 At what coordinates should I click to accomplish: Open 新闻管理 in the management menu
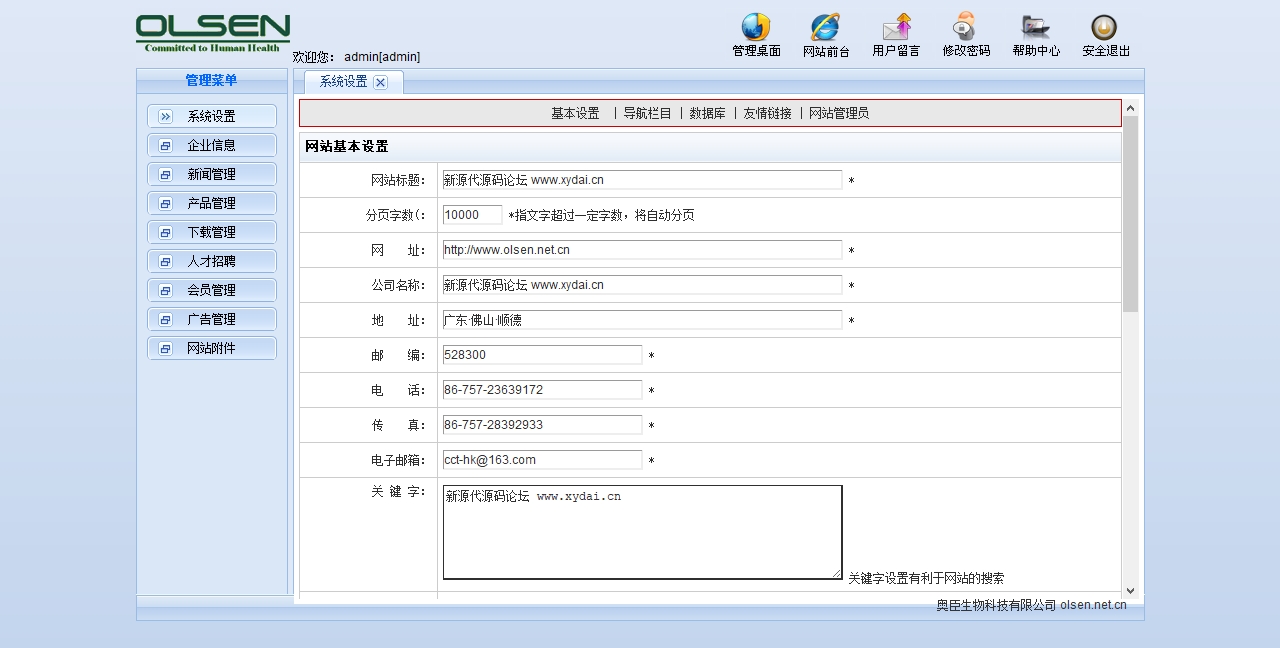(x=212, y=175)
